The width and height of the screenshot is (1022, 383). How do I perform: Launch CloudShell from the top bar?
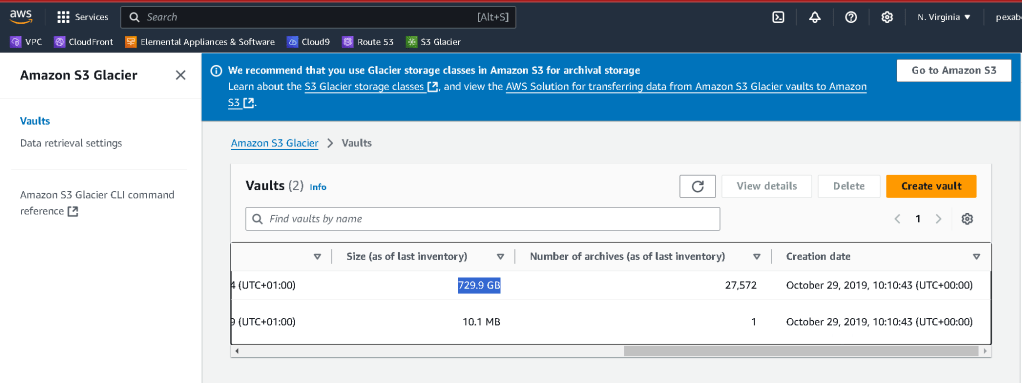778,18
